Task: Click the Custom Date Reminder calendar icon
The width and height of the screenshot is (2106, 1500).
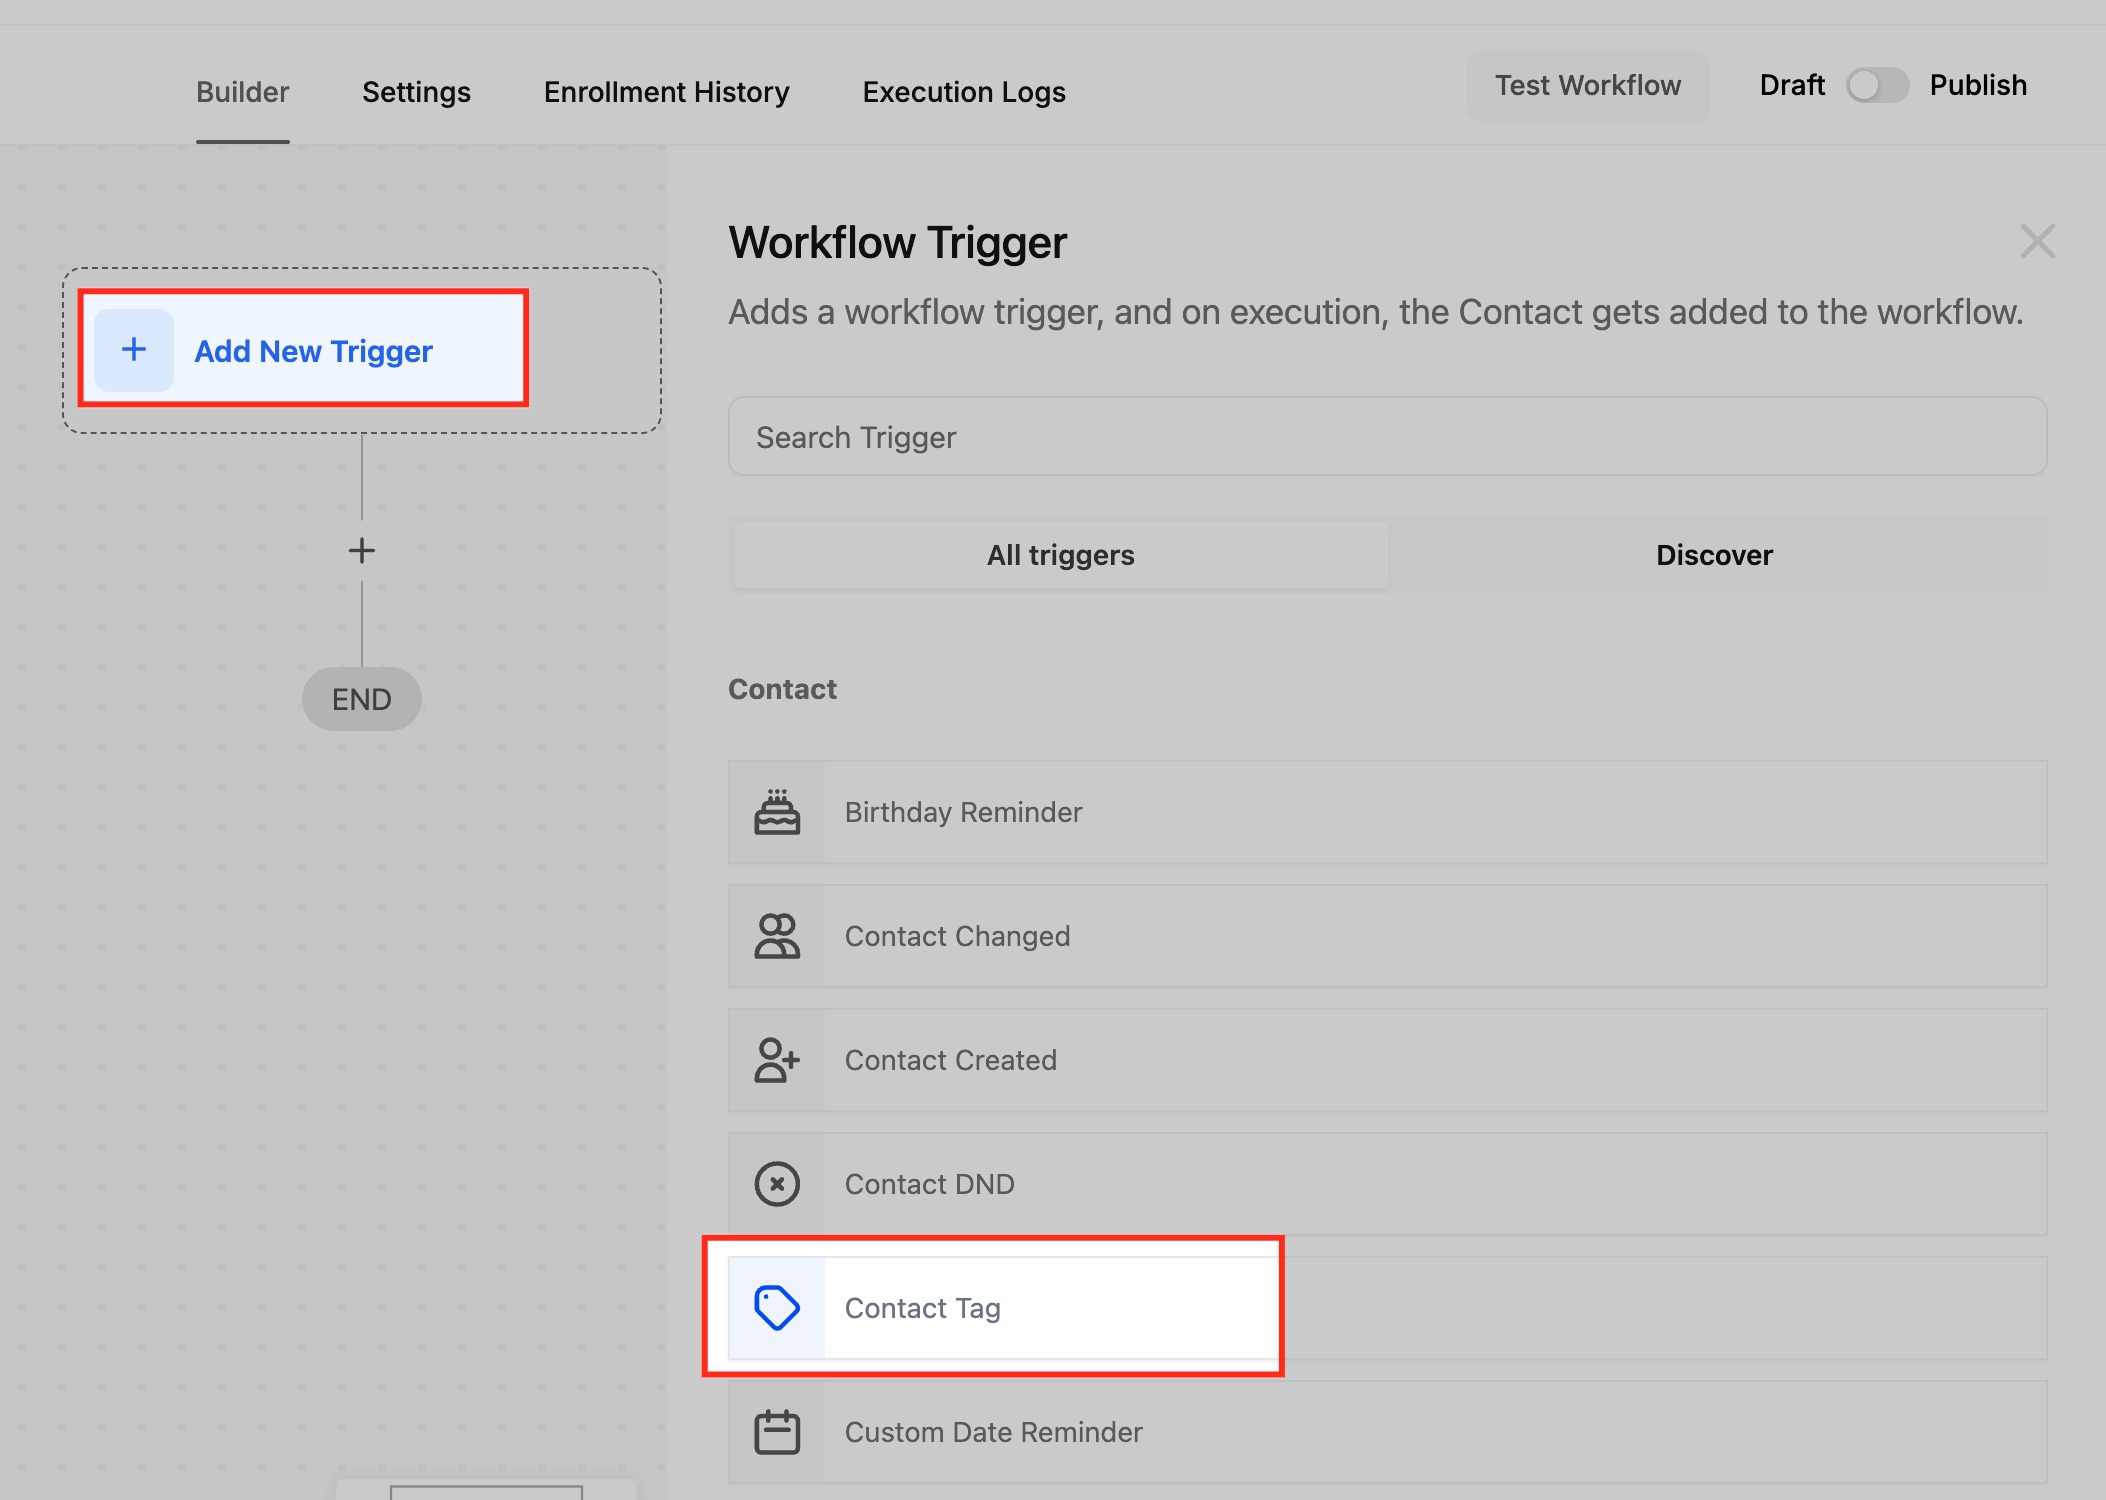Action: [x=777, y=1432]
